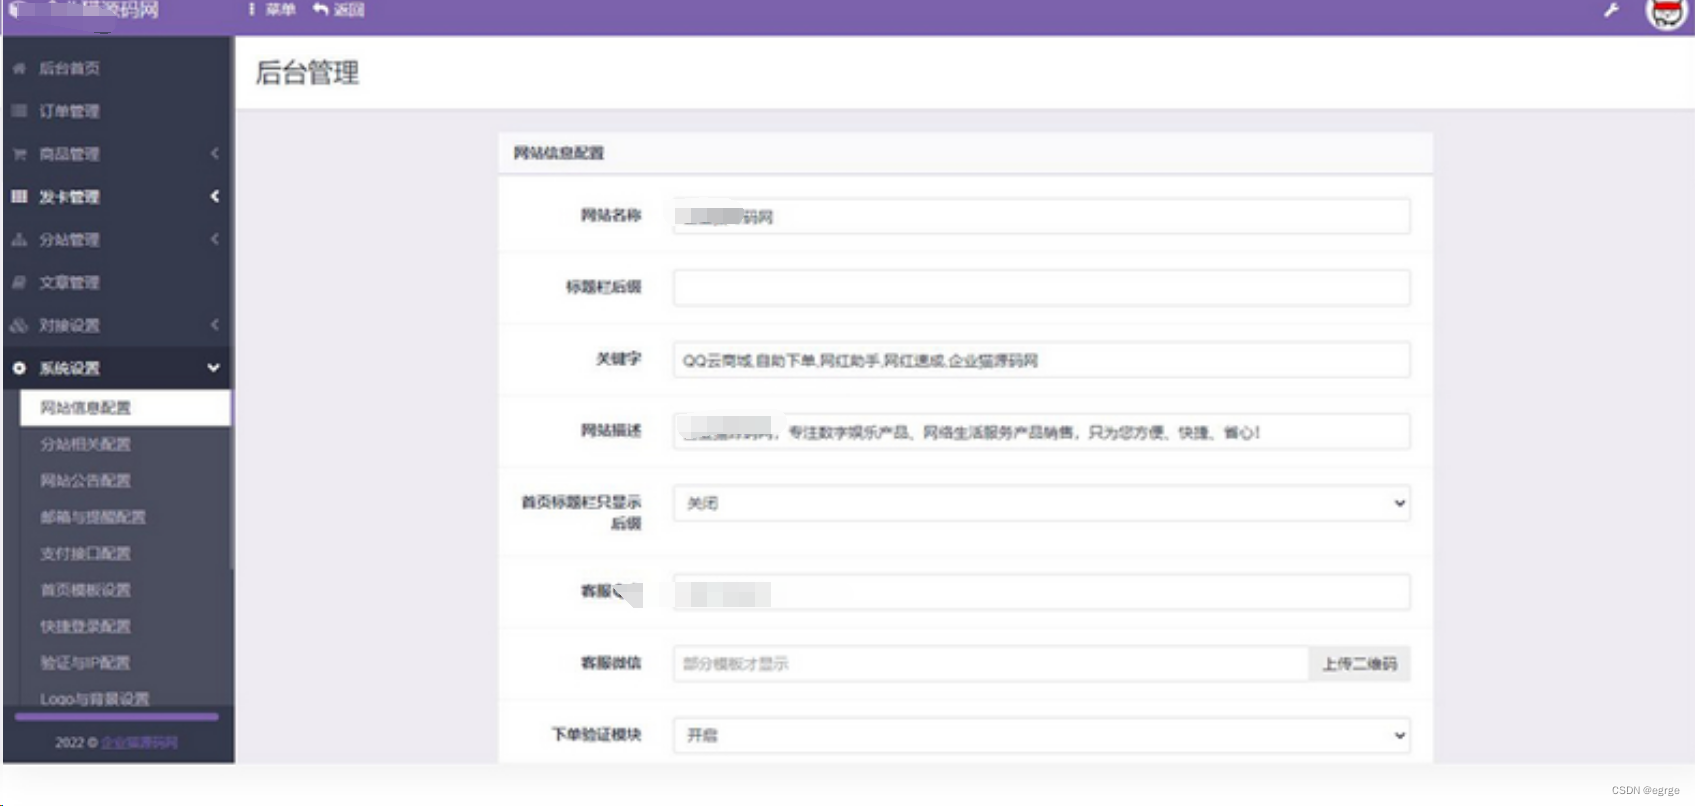Click the home icon beside 后台首页
Viewport: 1695px width, 806px height.
tap(19, 69)
